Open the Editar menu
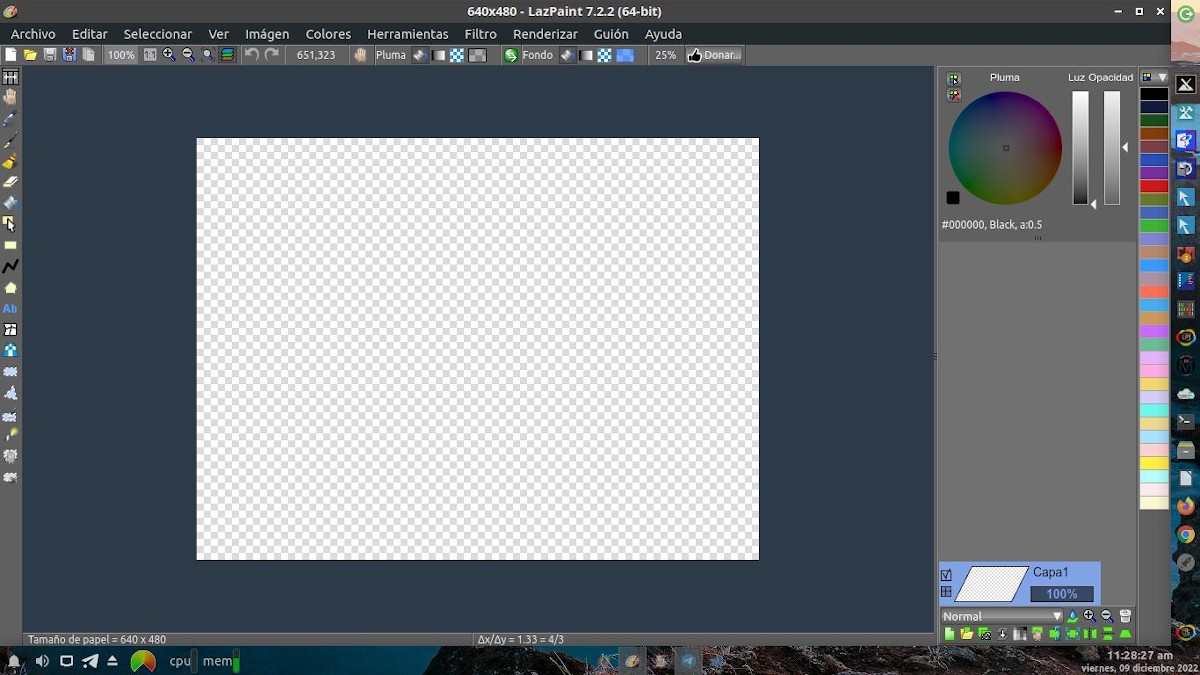This screenshot has width=1200, height=675. pyautogui.click(x=90, y=34)
